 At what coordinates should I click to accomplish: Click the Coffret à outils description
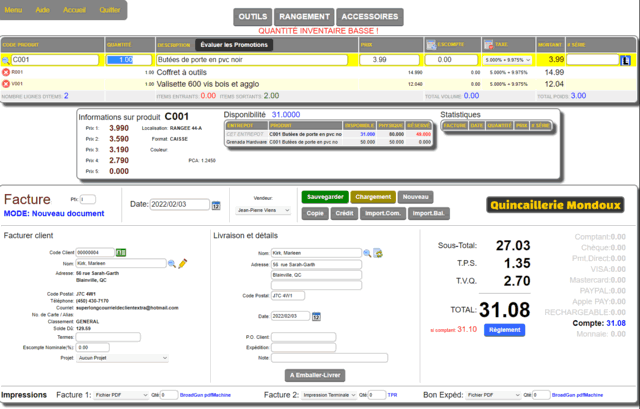pos(182,72)
